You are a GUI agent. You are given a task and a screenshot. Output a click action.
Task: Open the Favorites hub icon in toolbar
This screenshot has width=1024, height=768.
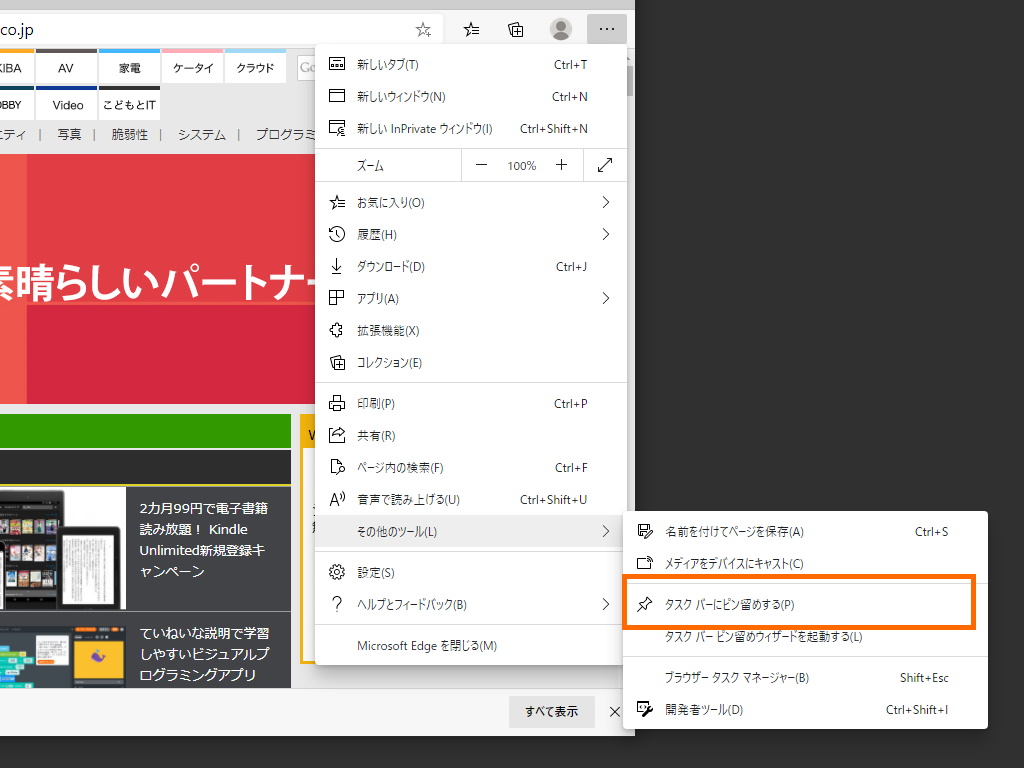coord(471,29)
